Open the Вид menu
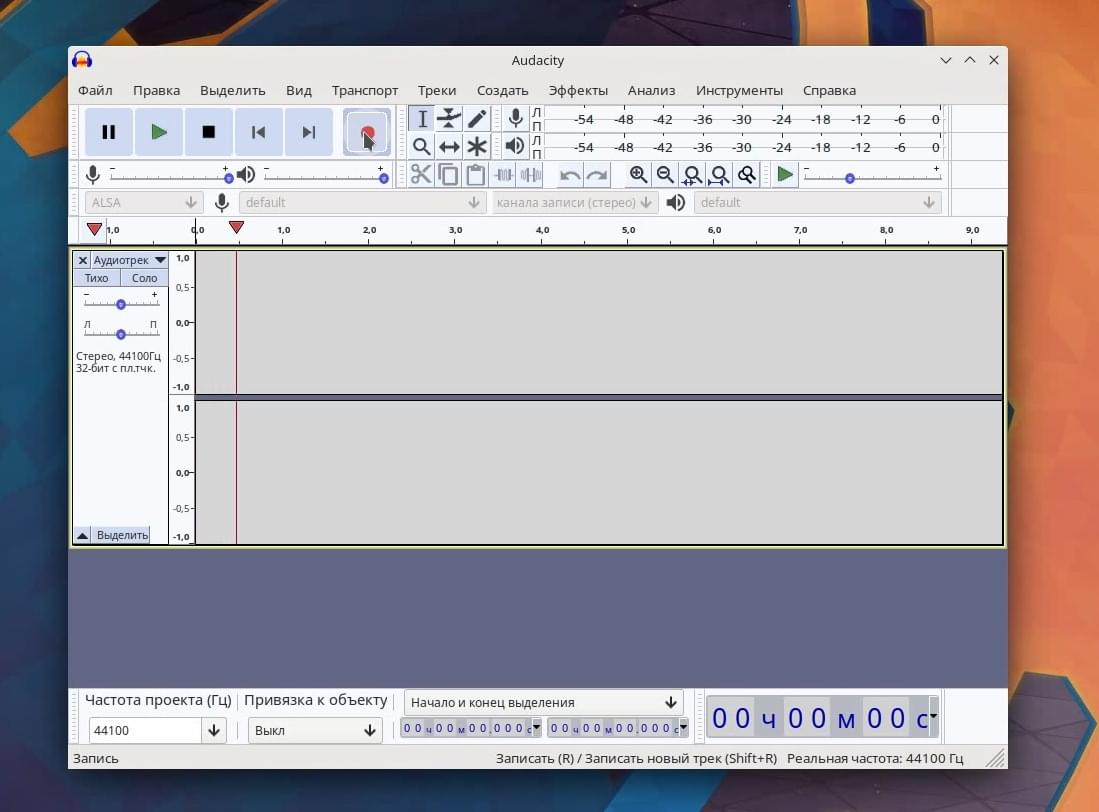 [x=299, y=90]
